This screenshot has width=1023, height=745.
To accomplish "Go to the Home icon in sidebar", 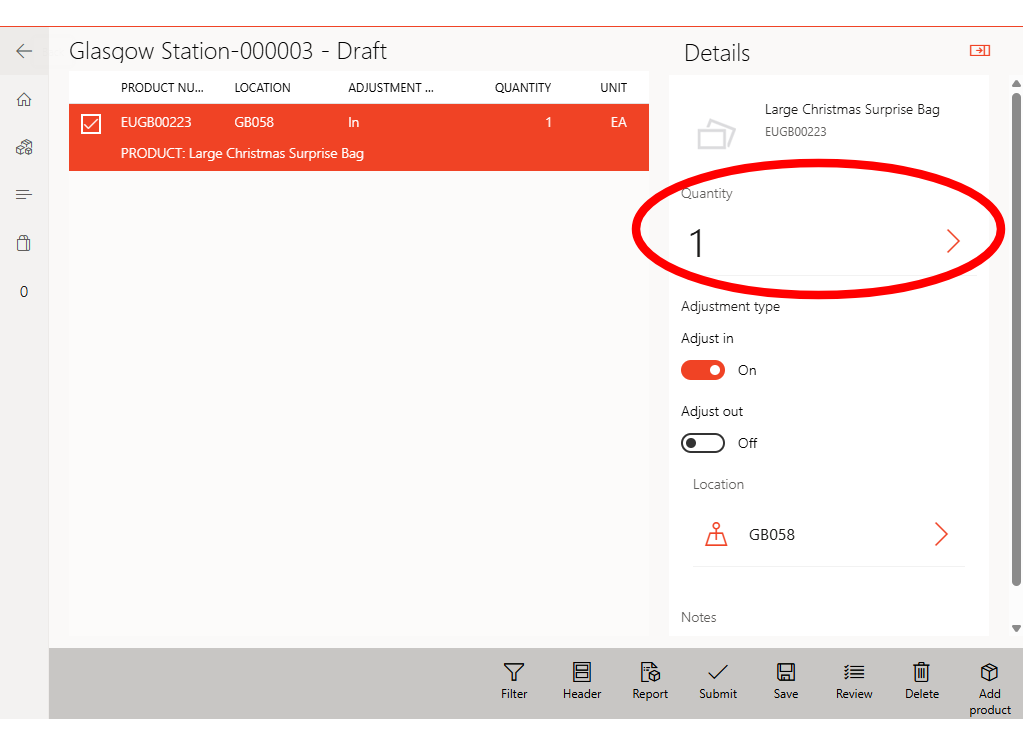I will (24, 99).
